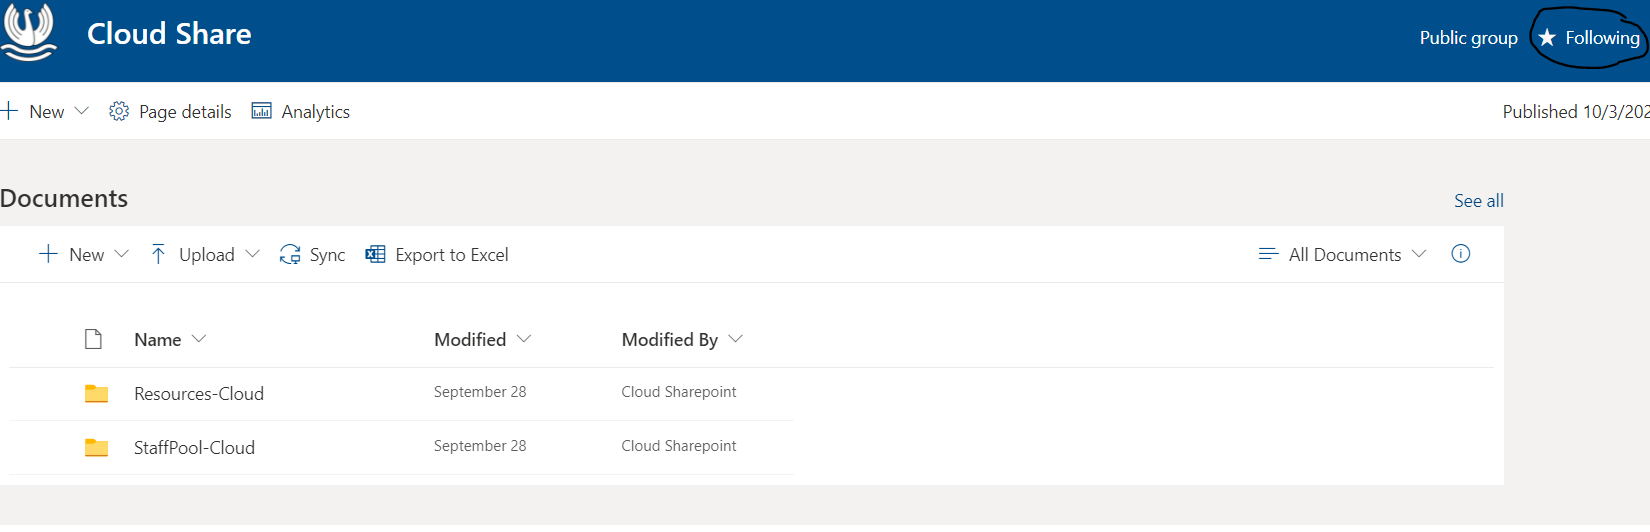Expand the Name column sort options
The width and height of the screenshot is (1650, 532).
click(199, 339)
